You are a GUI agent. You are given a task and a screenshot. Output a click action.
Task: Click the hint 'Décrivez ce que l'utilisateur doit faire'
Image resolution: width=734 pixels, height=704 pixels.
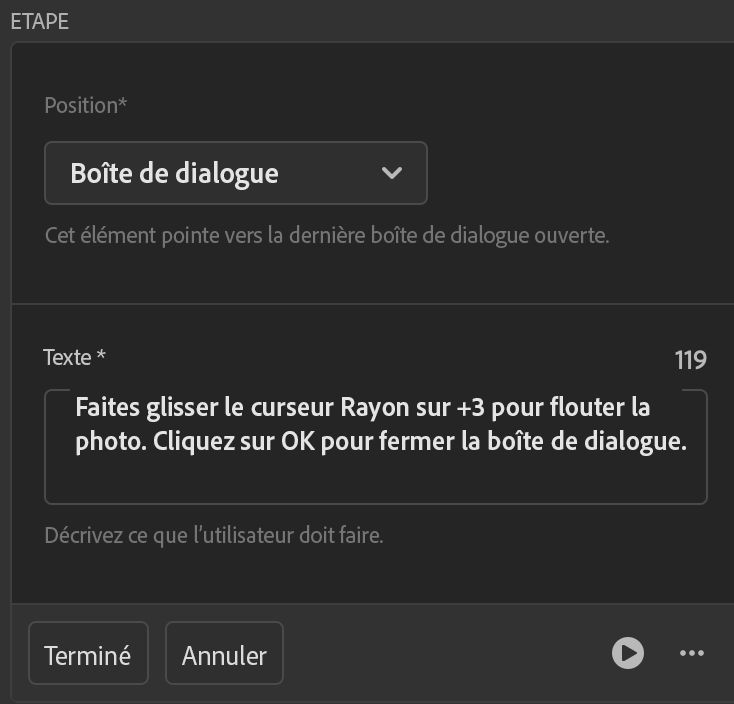tap(214, 535)
